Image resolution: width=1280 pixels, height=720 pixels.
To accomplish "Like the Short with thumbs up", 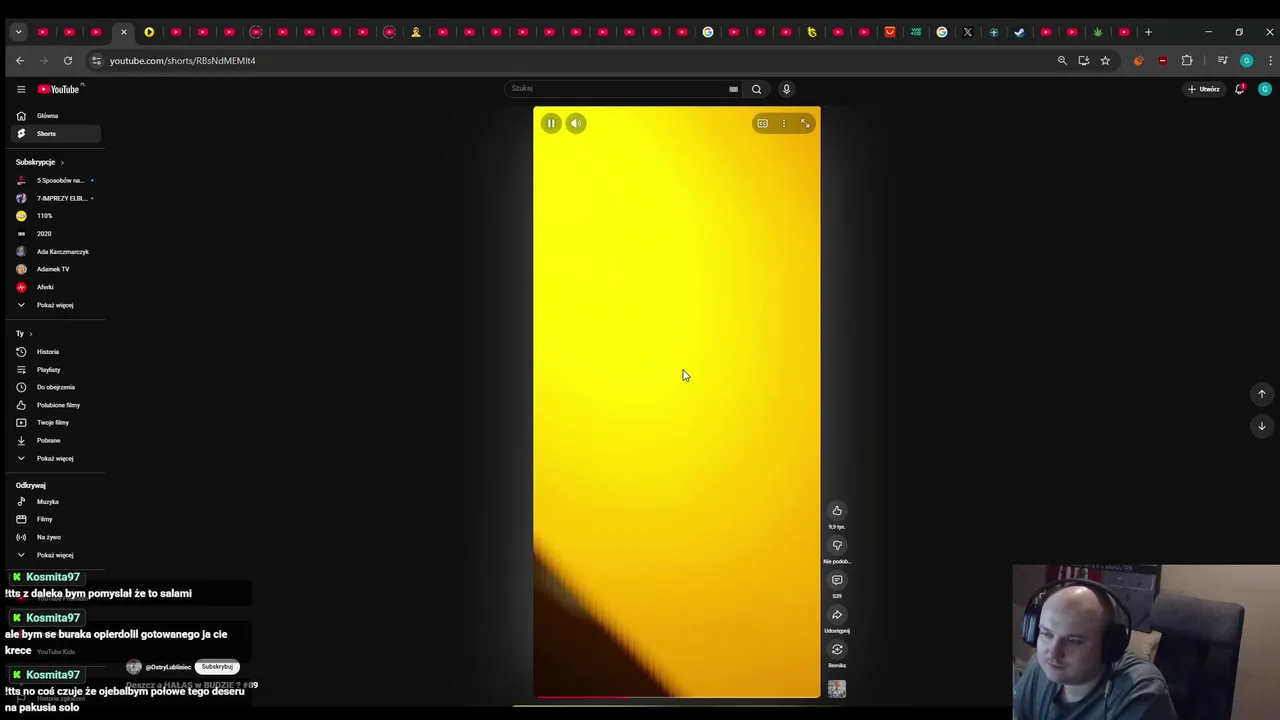I will 837,511.
